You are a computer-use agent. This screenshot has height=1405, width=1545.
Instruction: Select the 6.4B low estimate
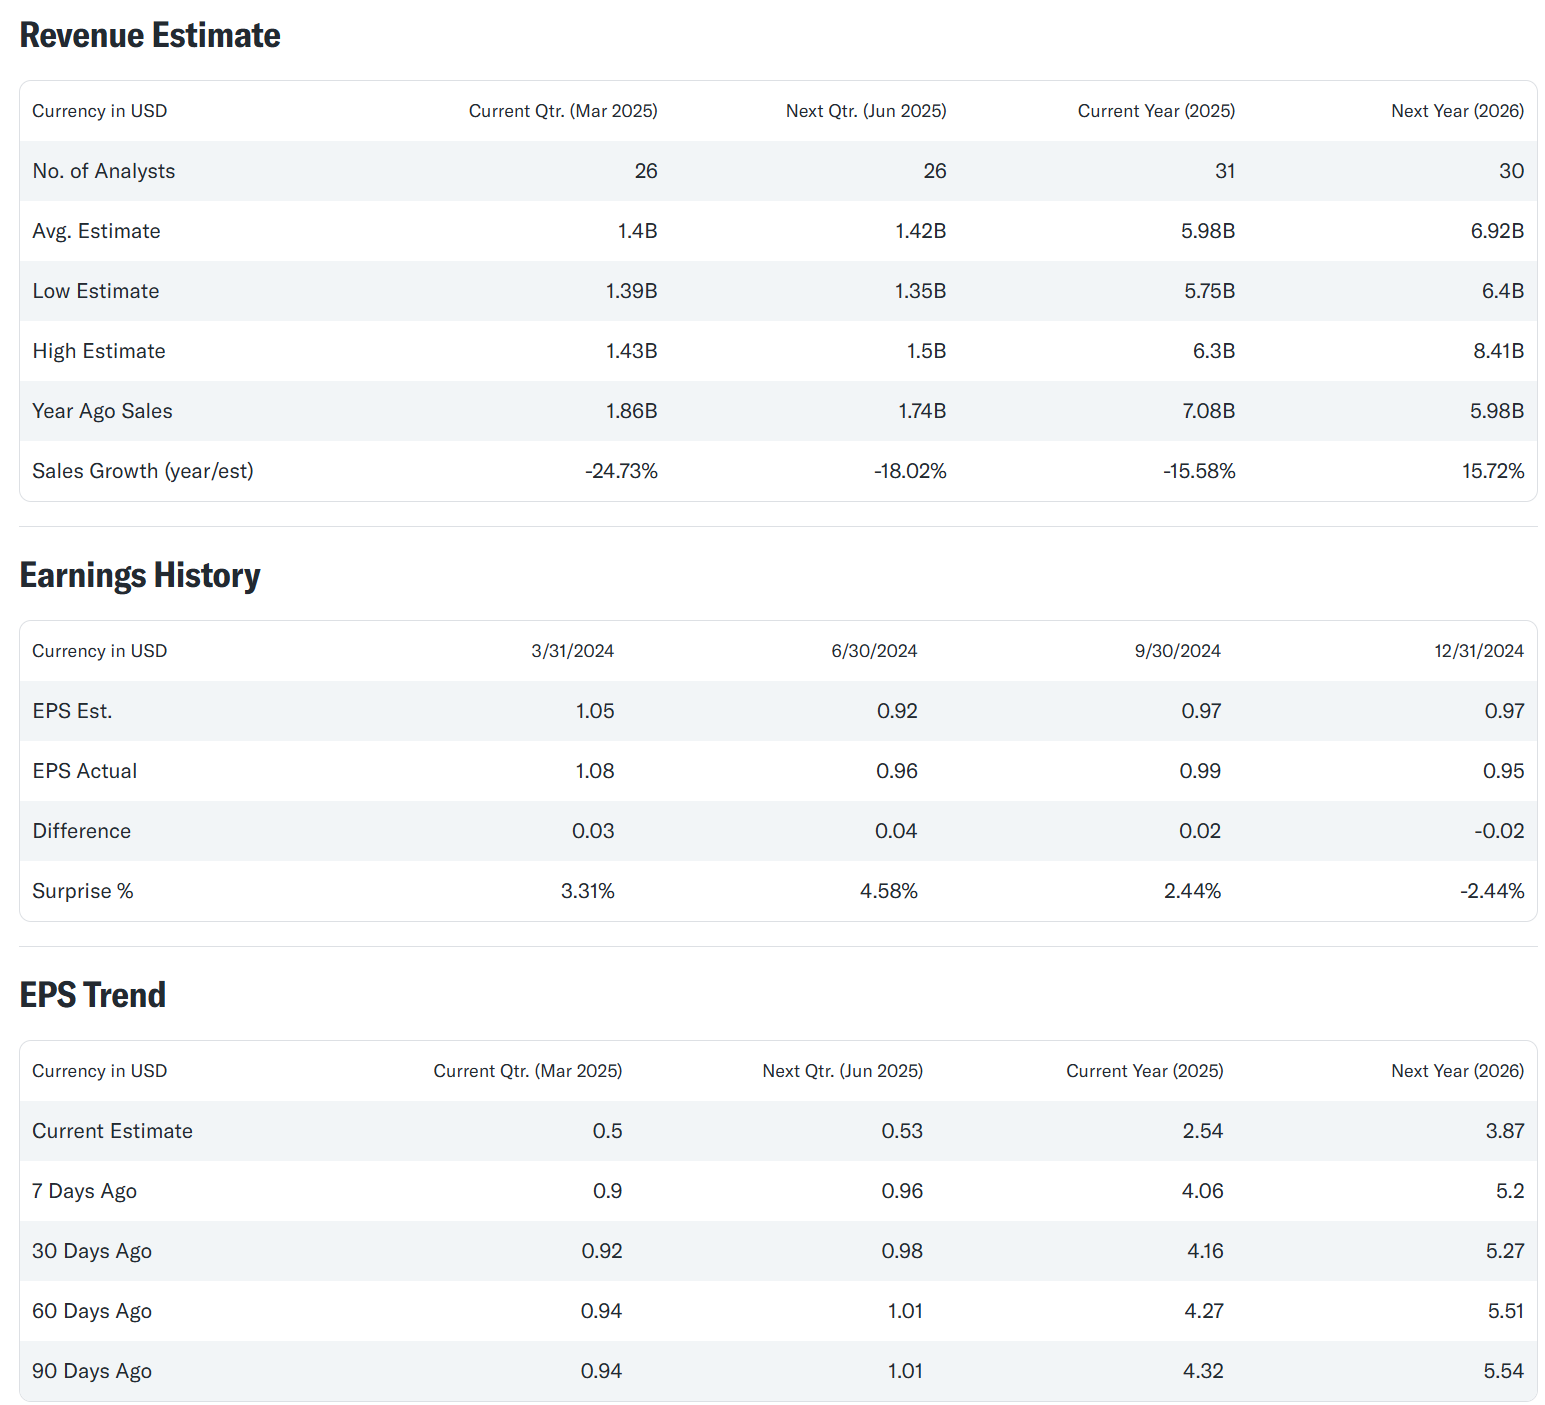coord(1502,291)
